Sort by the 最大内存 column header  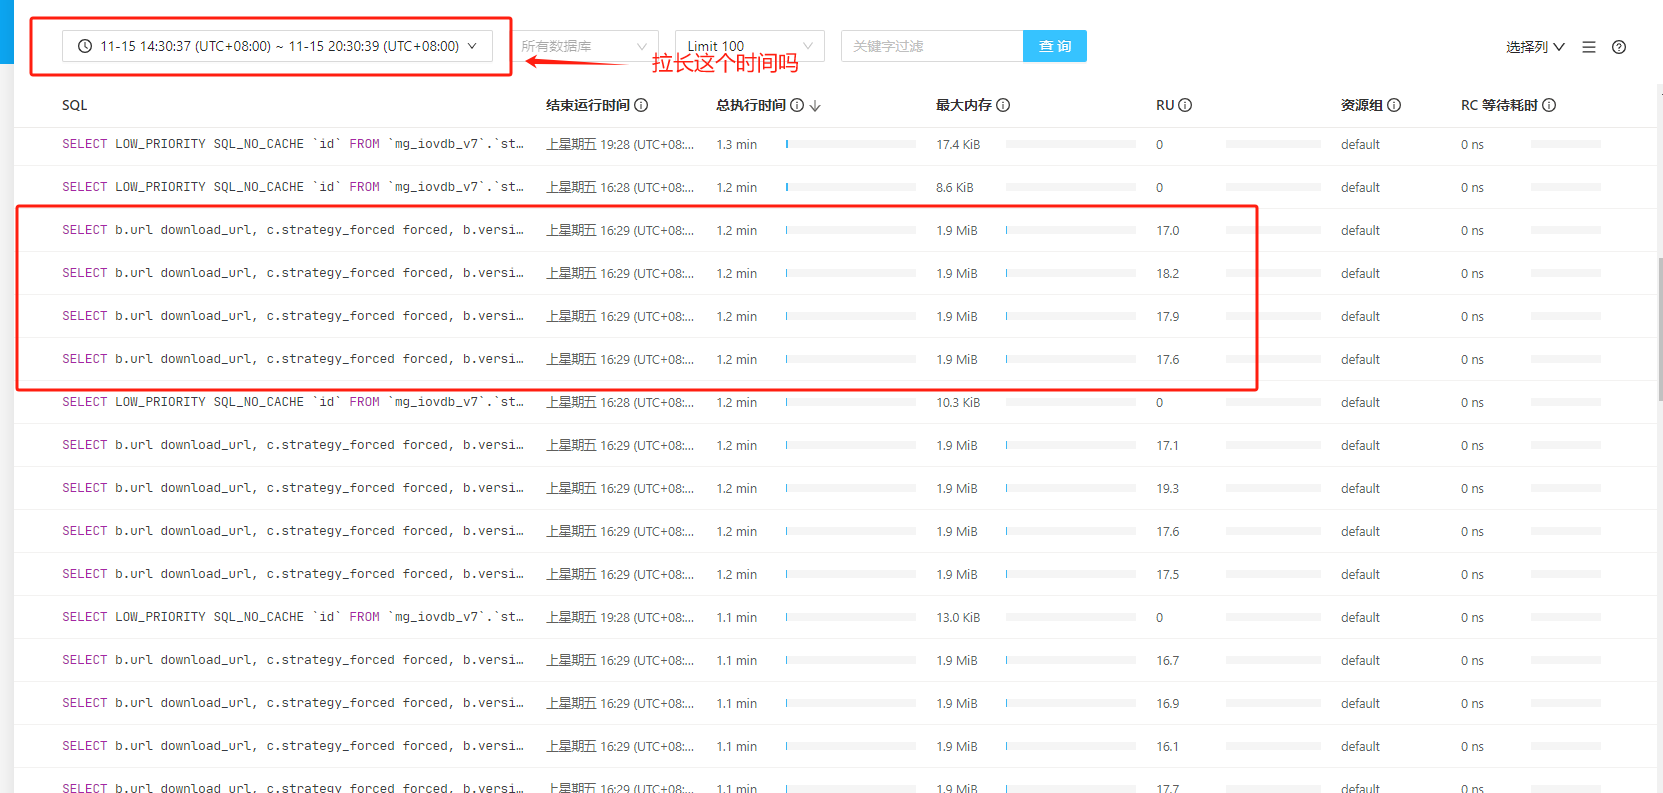coord(964,105)
